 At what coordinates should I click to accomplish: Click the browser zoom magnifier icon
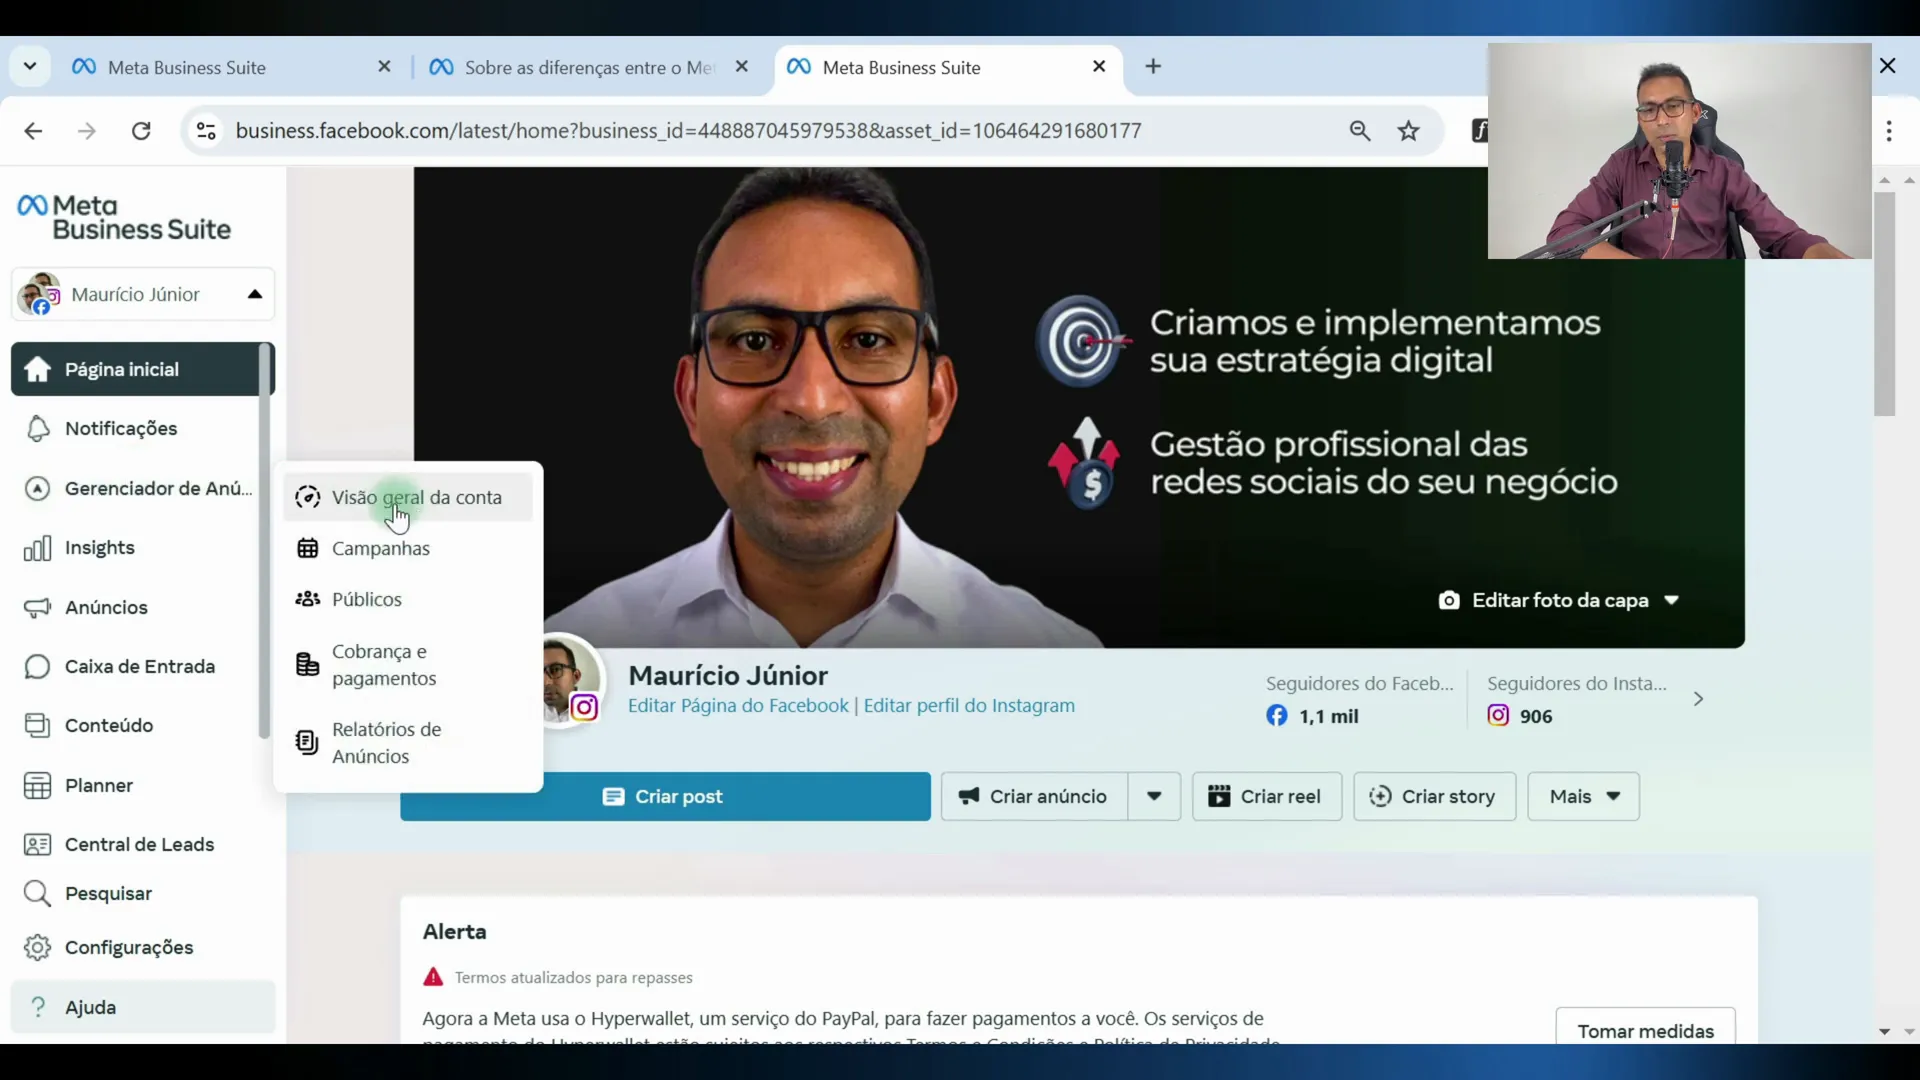1360,131
